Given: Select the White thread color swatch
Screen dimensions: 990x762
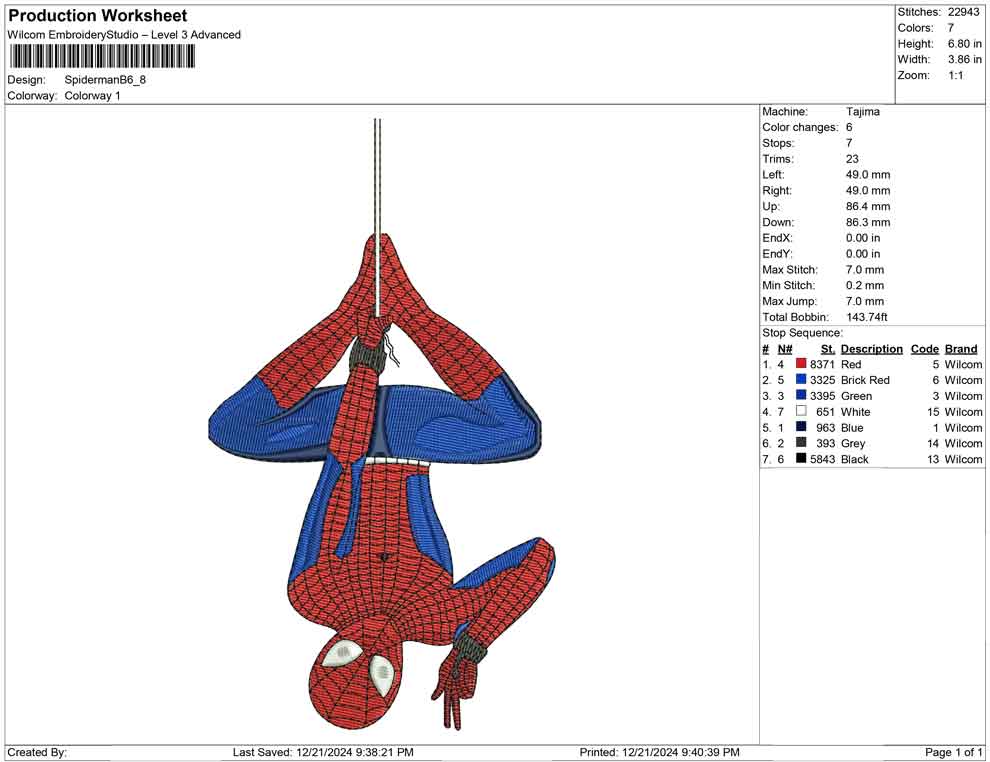Looking at the screenshot, I should click(x=801, y=411).
